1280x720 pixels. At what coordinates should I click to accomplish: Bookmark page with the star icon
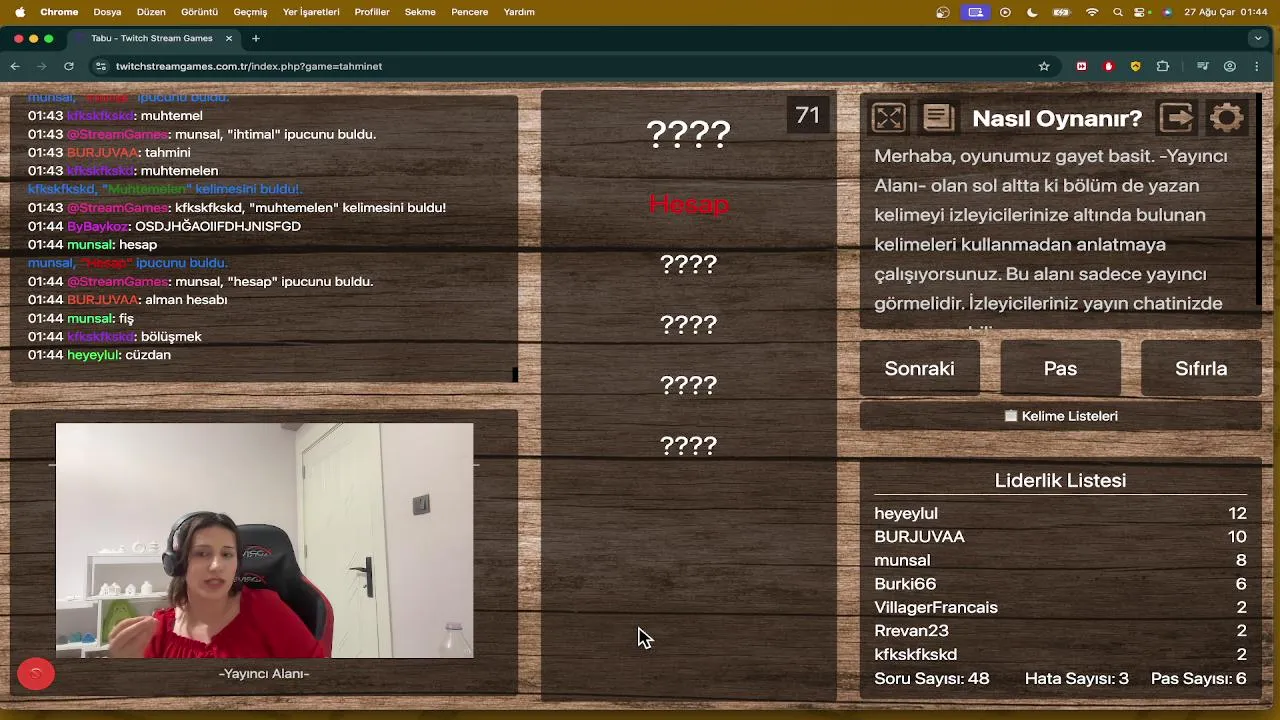pyautogui.click(x=1044, y=66)
